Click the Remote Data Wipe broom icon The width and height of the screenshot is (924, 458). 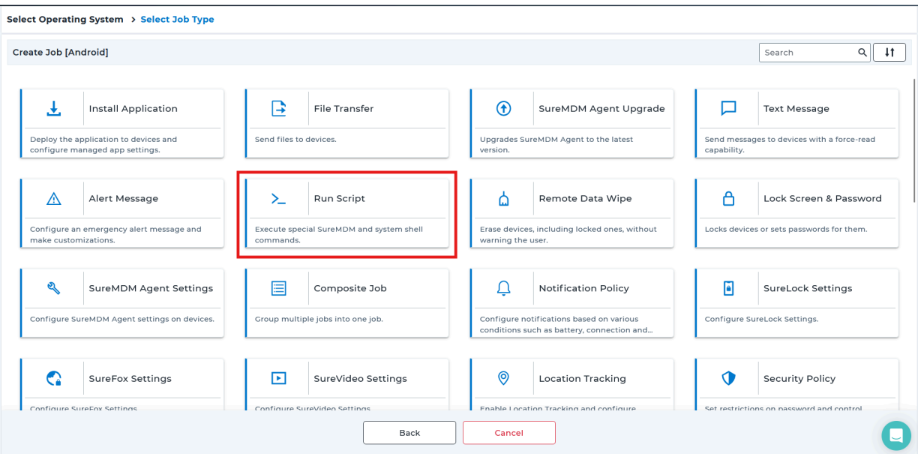[x=504, y=199]
